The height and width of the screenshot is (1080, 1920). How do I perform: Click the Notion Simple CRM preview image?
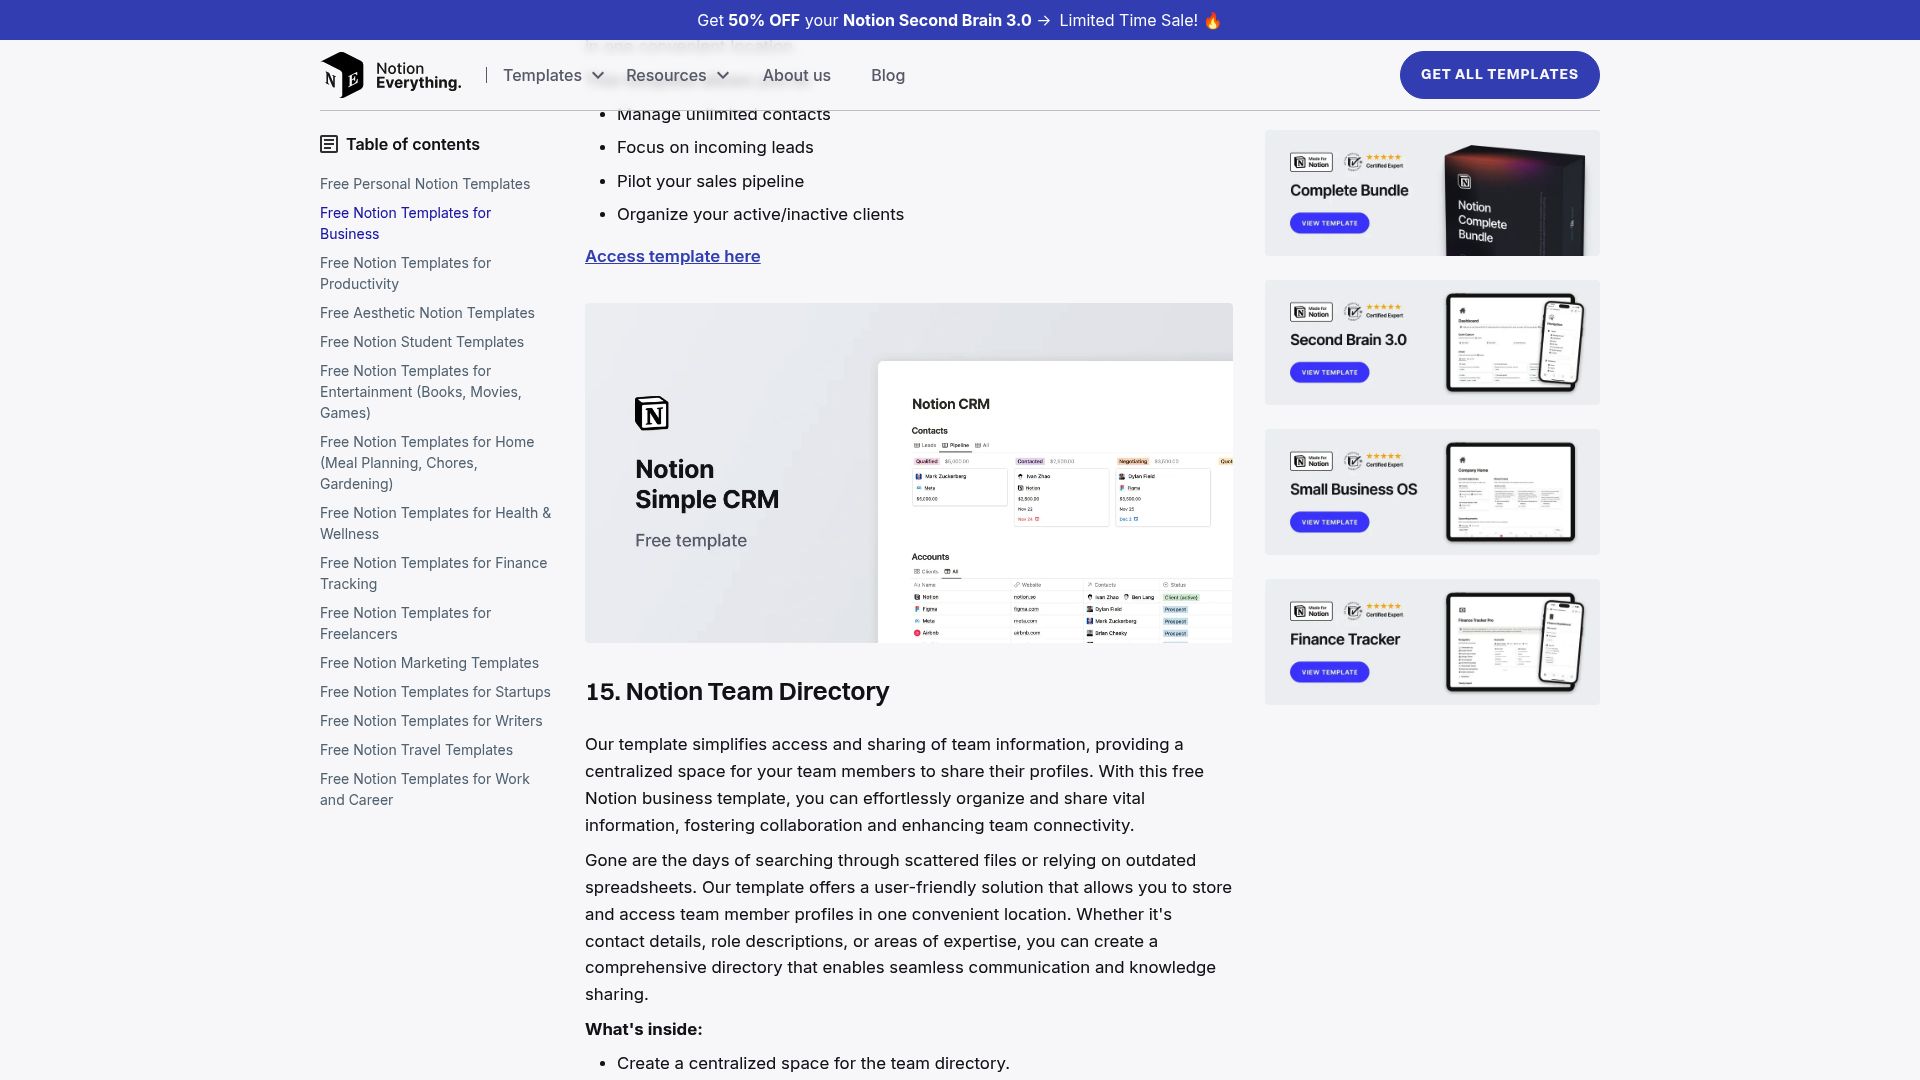pos(908,473)
